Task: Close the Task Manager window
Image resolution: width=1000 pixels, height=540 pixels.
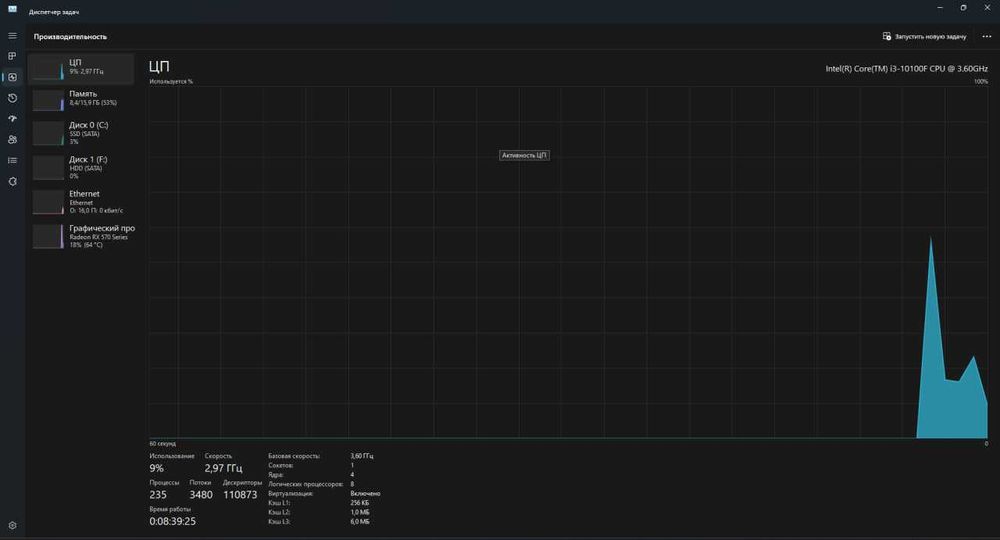Action: [x=987, y=8]
